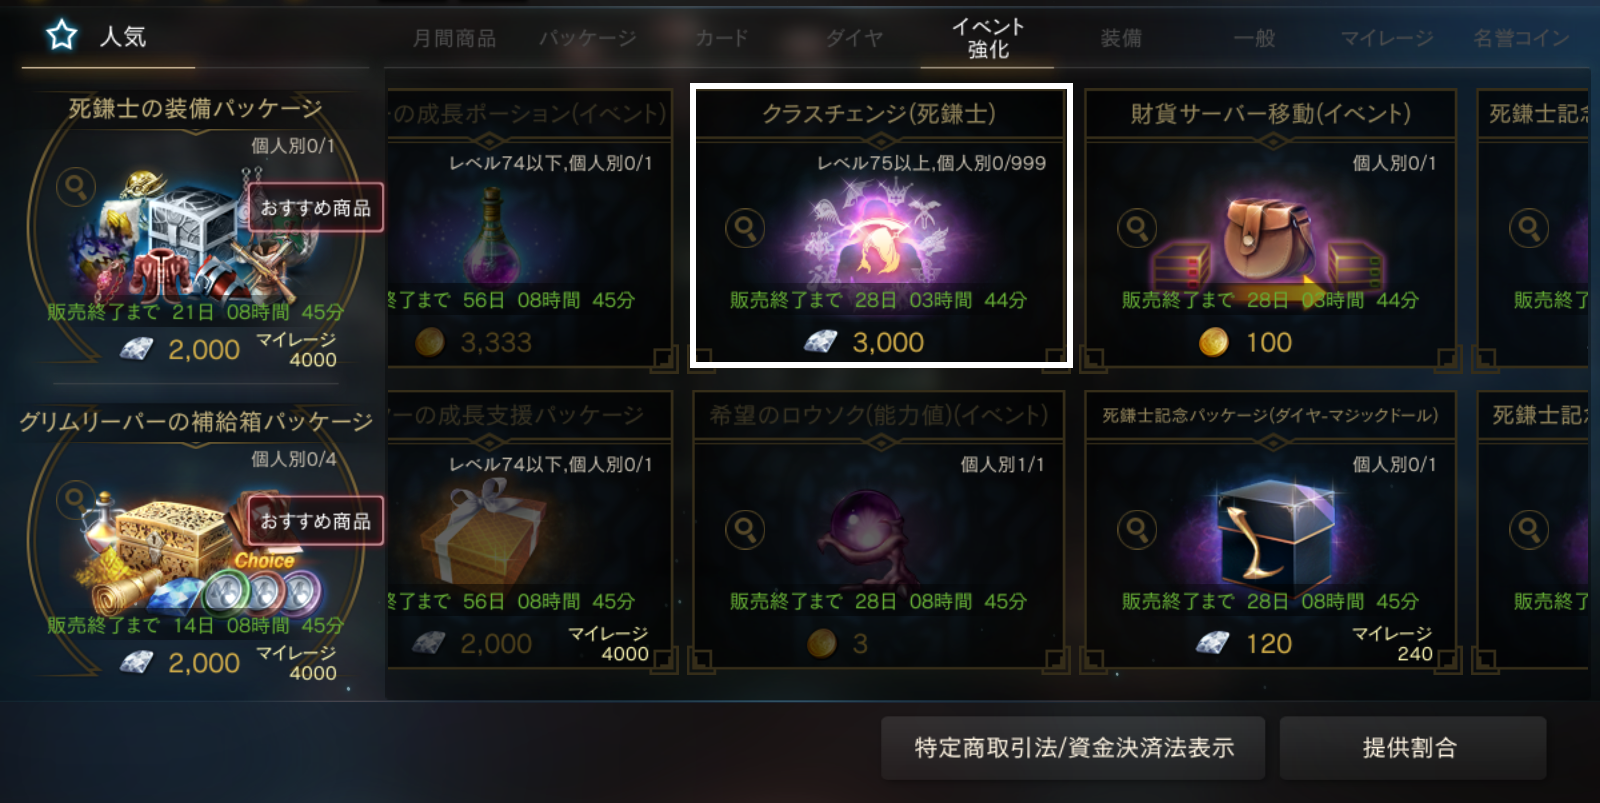Click the 提供割合 button
1600x803 pixels.
1412,748
